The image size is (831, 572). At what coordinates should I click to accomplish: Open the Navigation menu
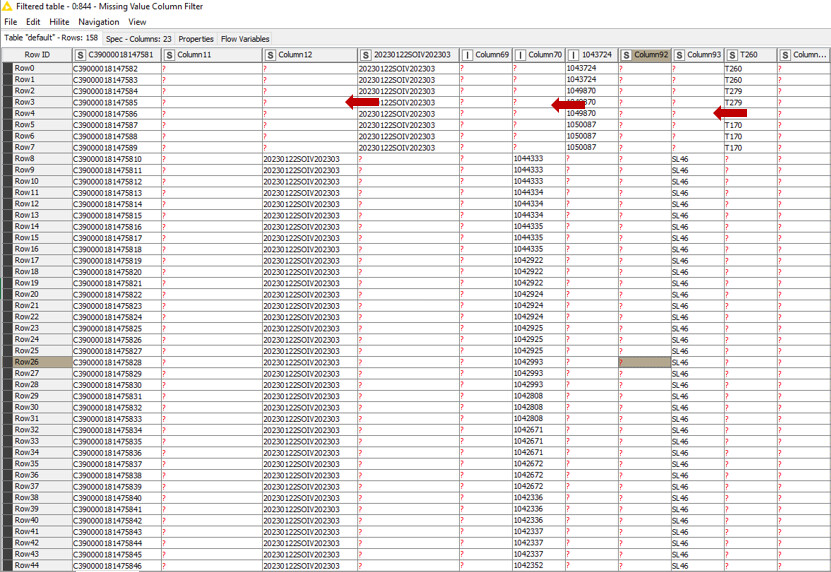[98, 22]
